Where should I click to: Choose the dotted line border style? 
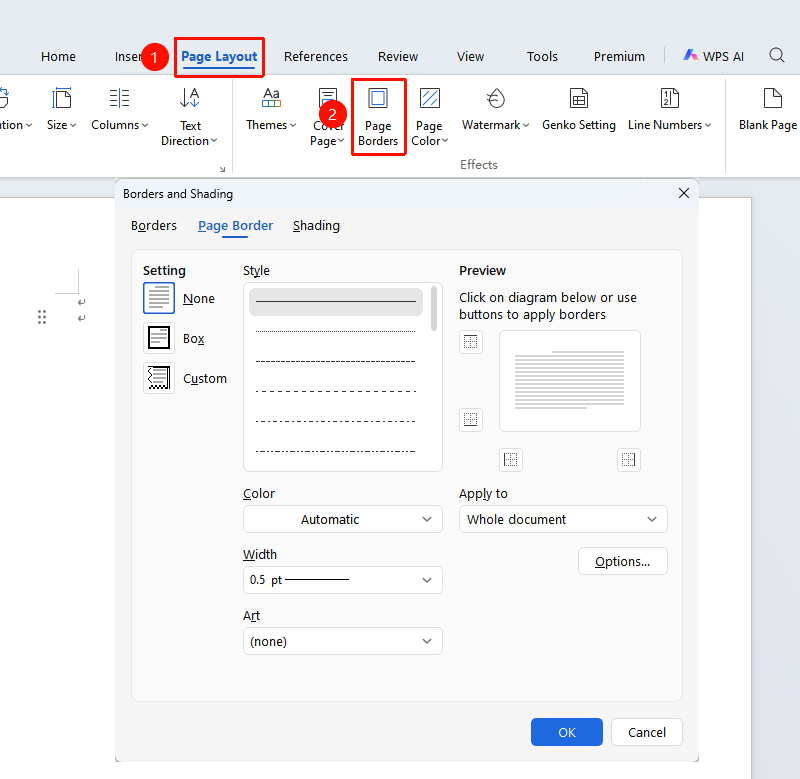(336, 332)
